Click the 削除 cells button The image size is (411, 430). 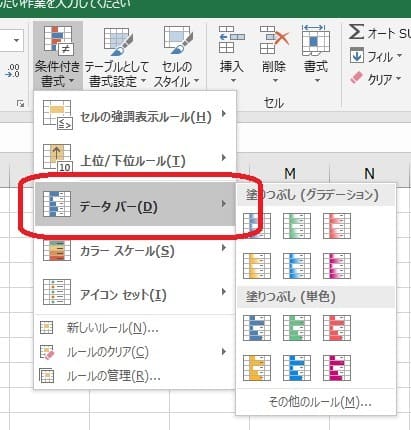[x=274, y=49]
